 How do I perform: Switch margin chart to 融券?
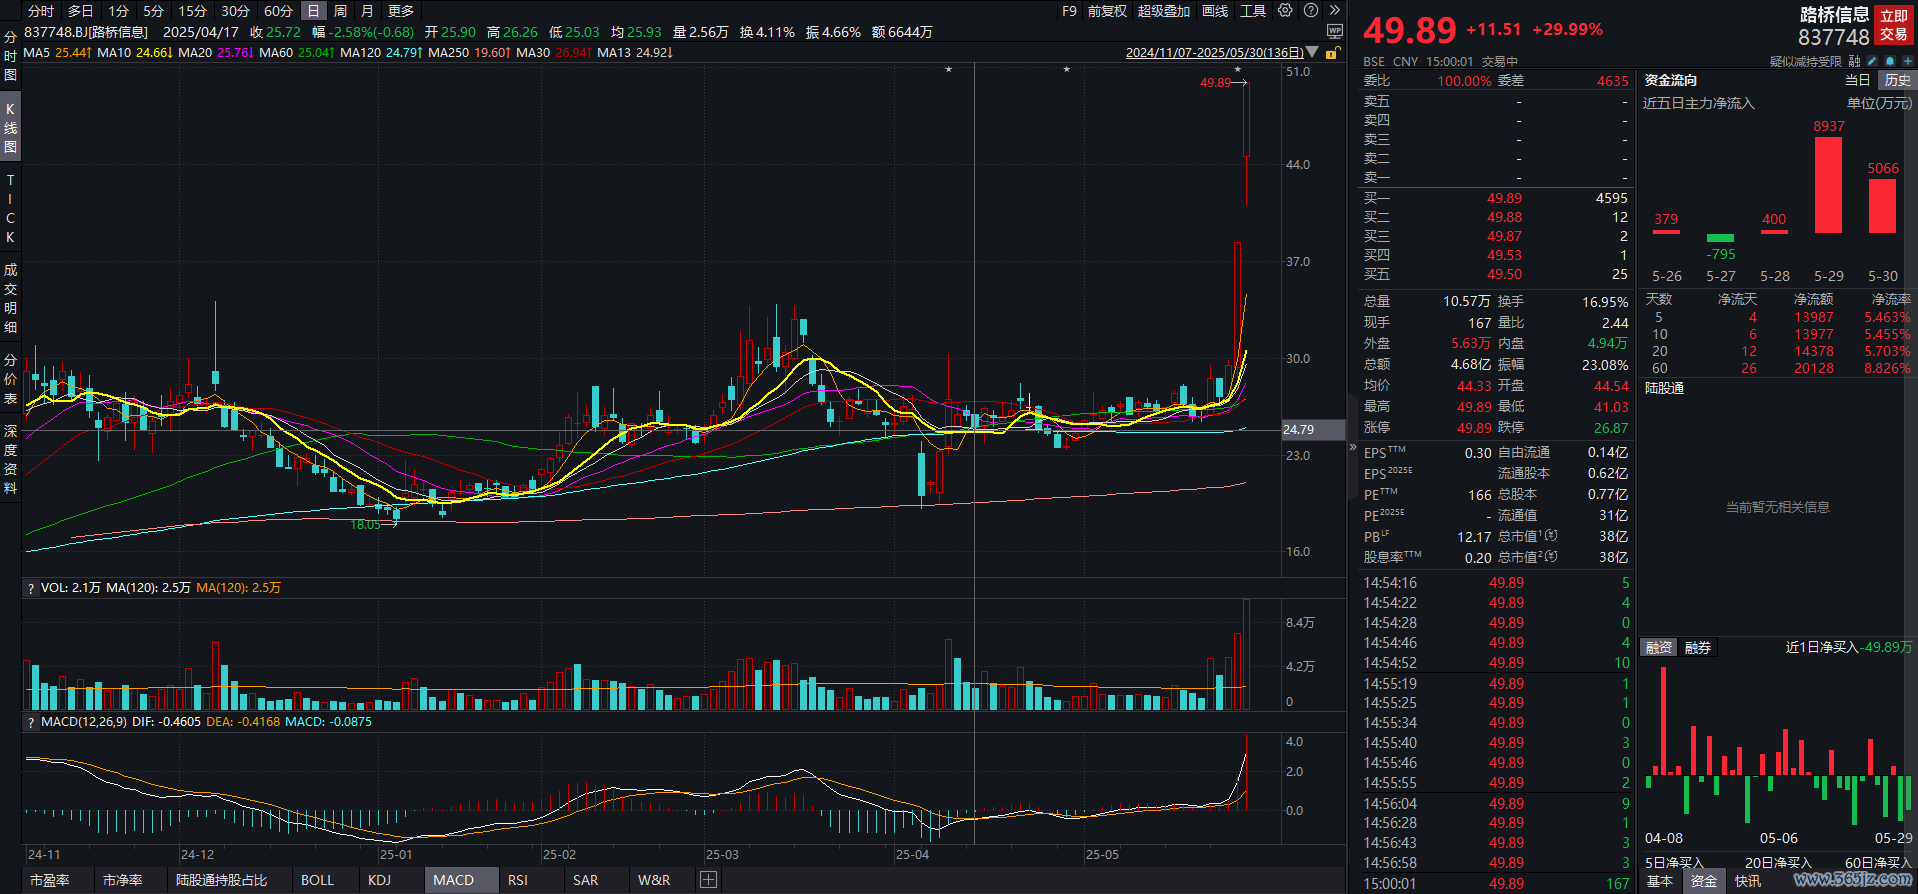1698,648
